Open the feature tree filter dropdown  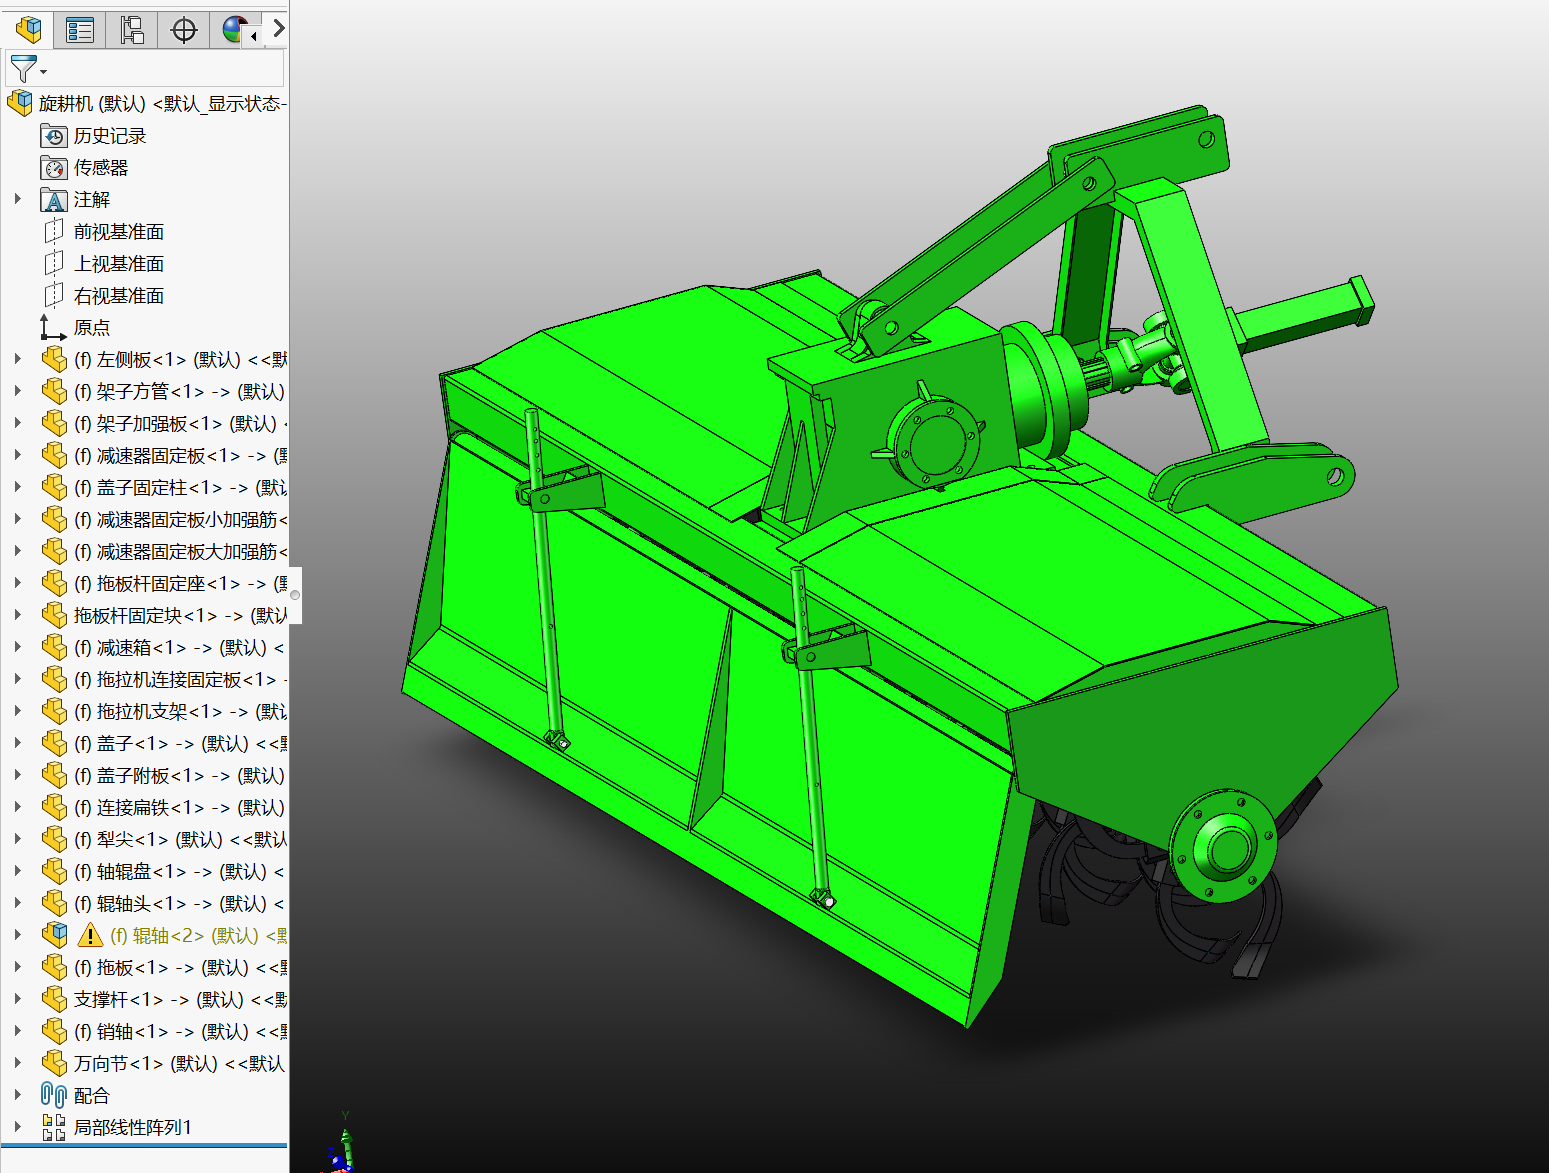(x=27, y=70)
